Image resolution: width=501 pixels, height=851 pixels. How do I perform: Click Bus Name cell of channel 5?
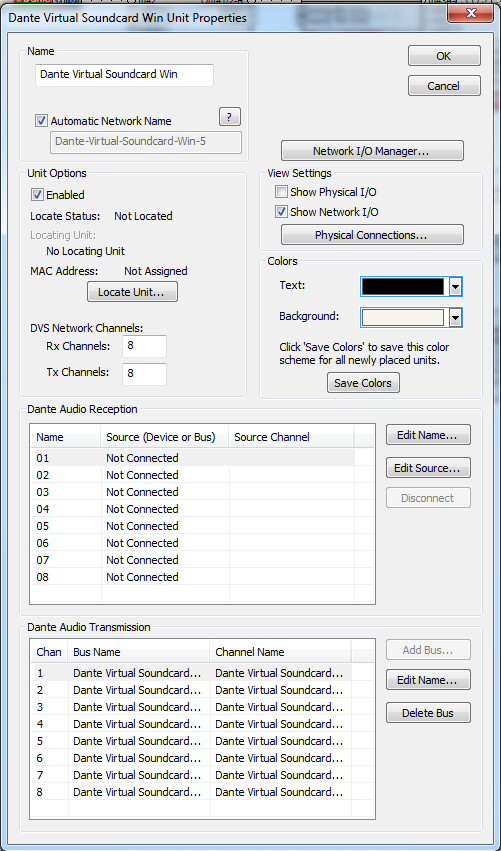pyautogui.click(x=137, y=741)
